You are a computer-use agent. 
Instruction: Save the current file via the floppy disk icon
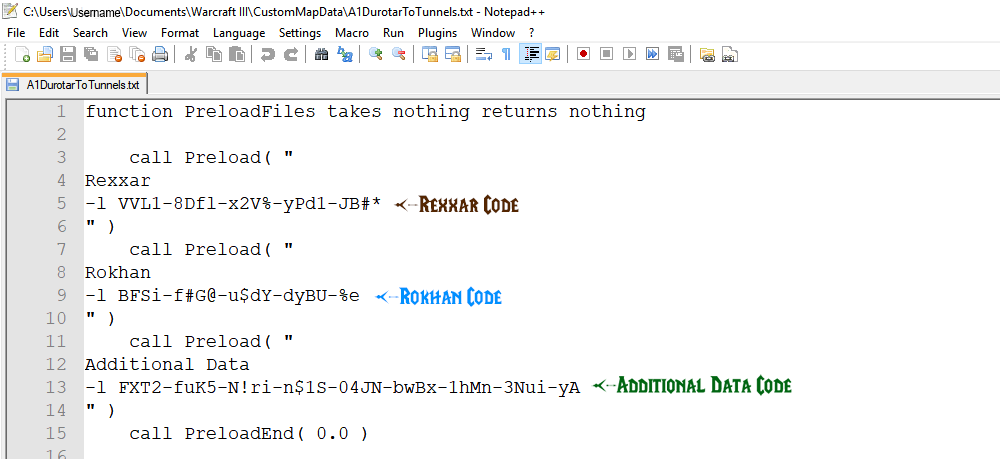coord(68,55)
